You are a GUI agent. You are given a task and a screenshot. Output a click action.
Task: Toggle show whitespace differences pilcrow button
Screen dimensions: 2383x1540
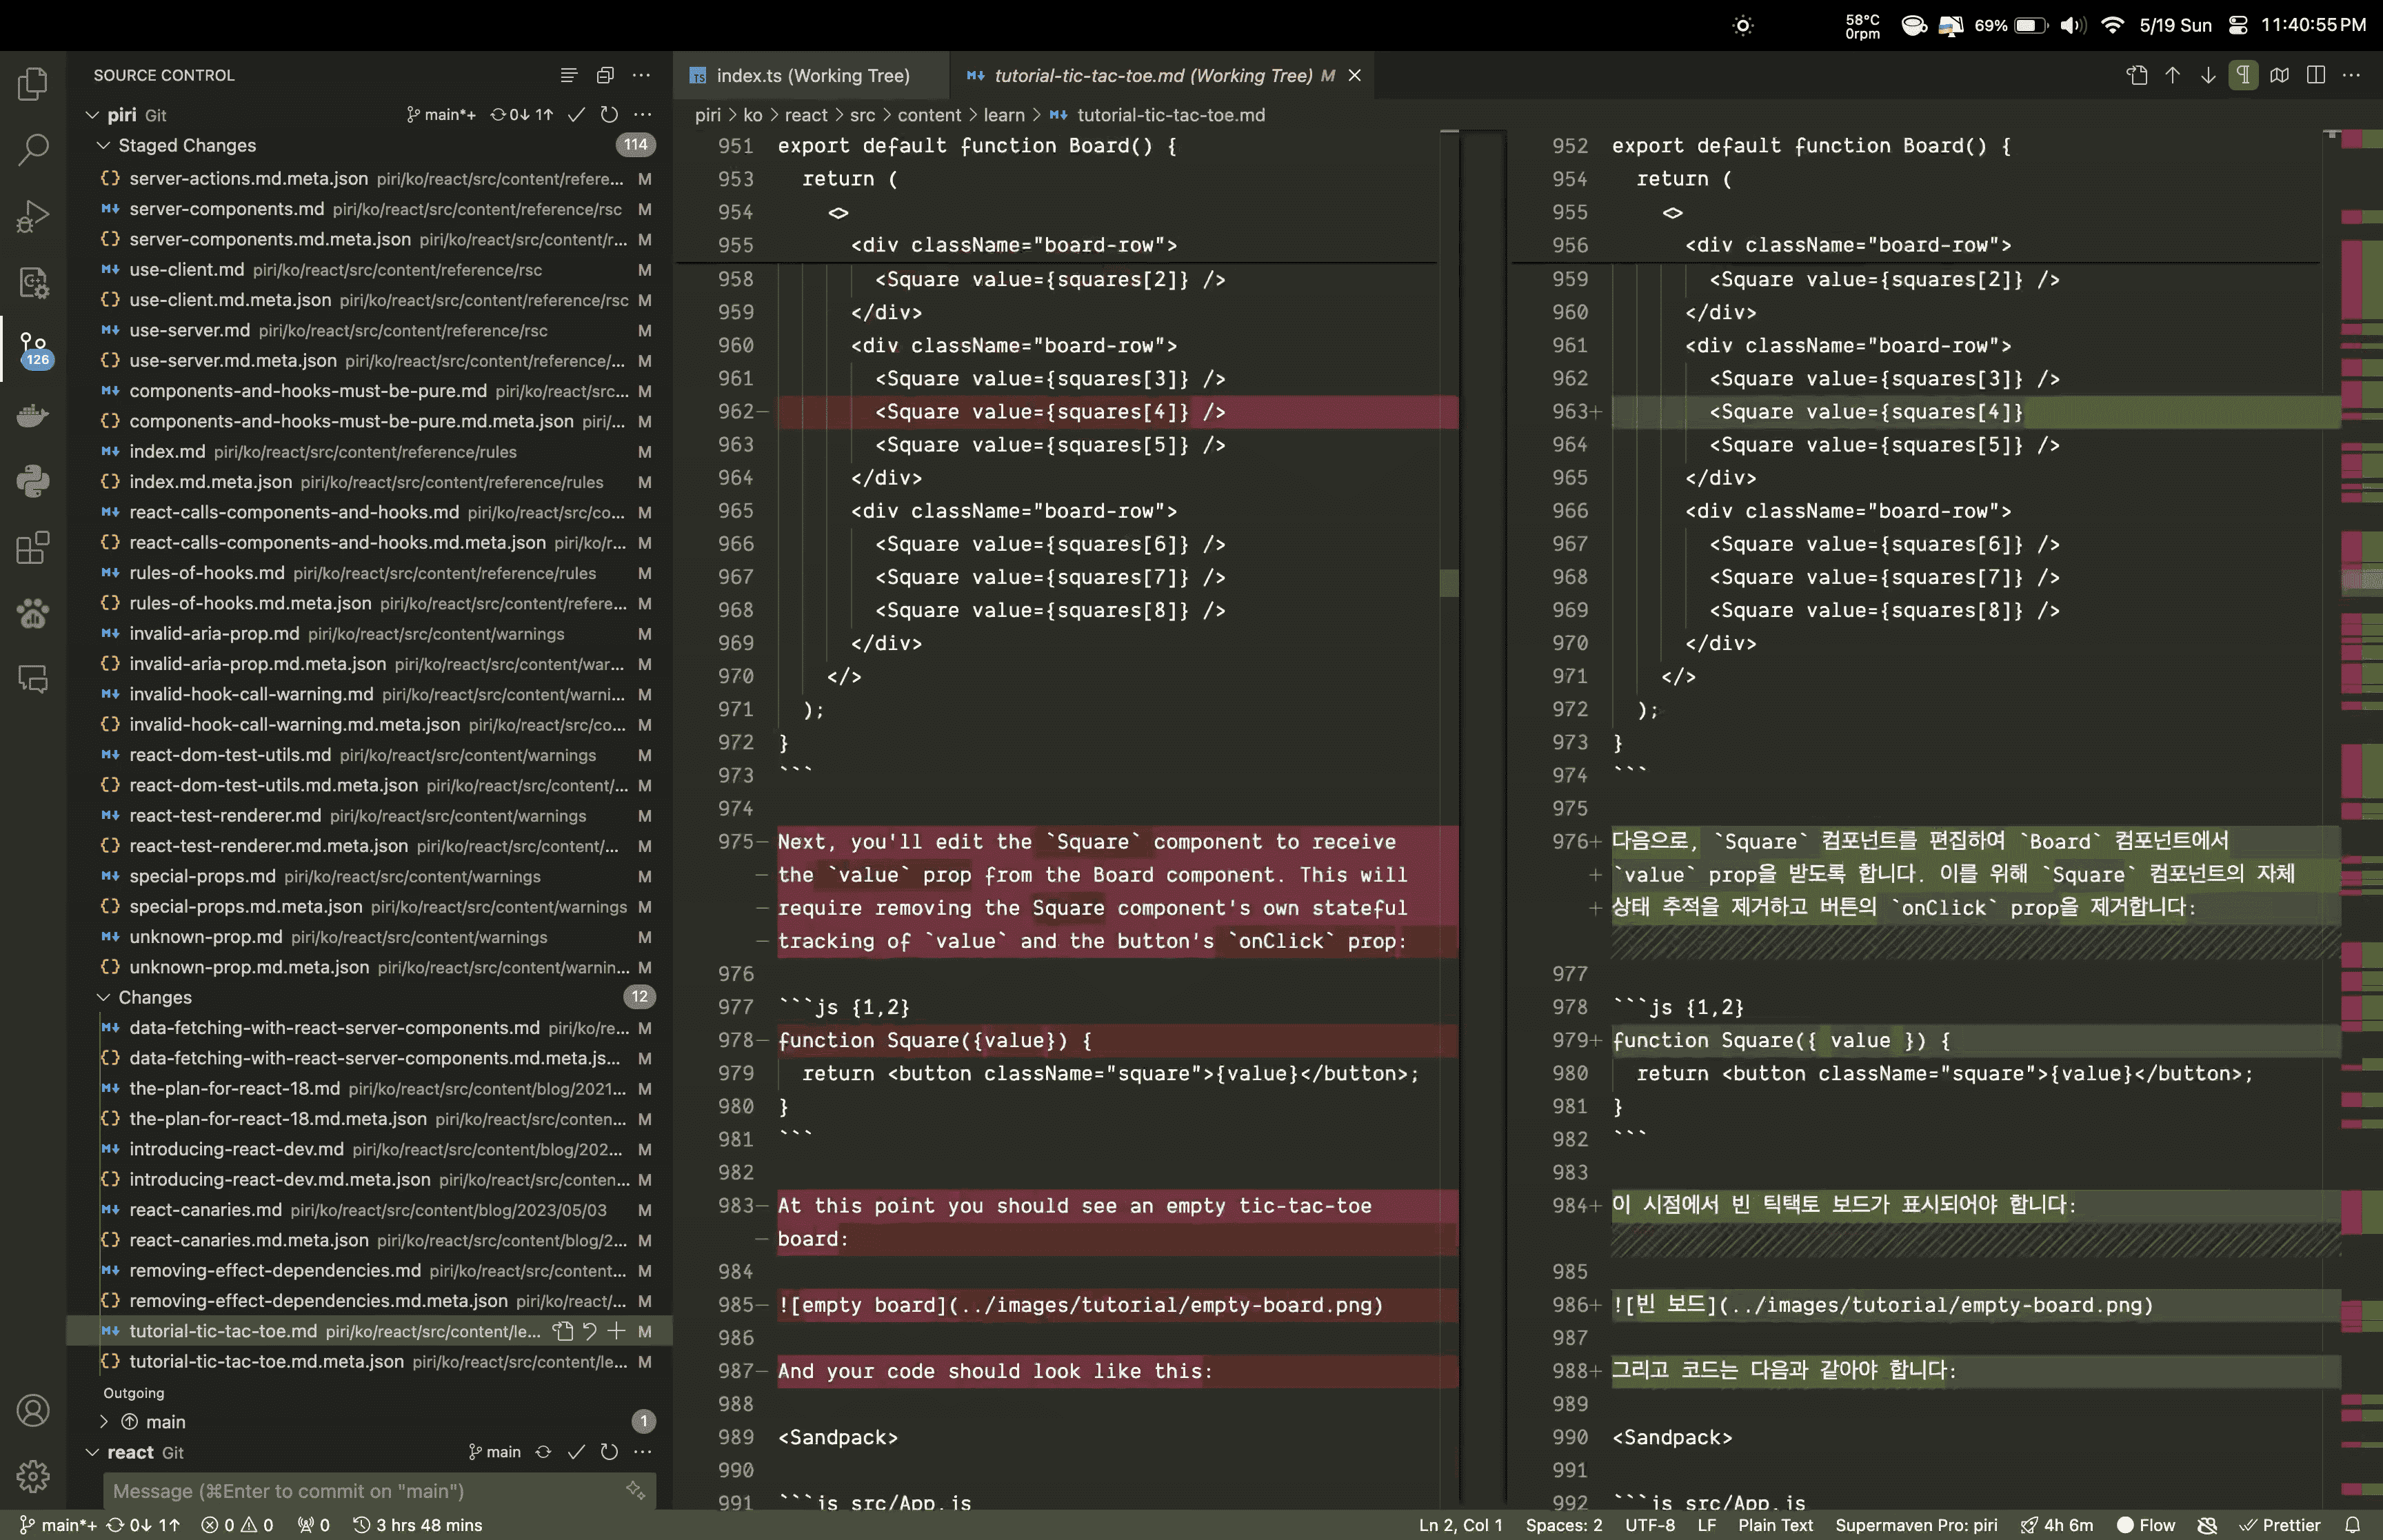click(2243, 76)
